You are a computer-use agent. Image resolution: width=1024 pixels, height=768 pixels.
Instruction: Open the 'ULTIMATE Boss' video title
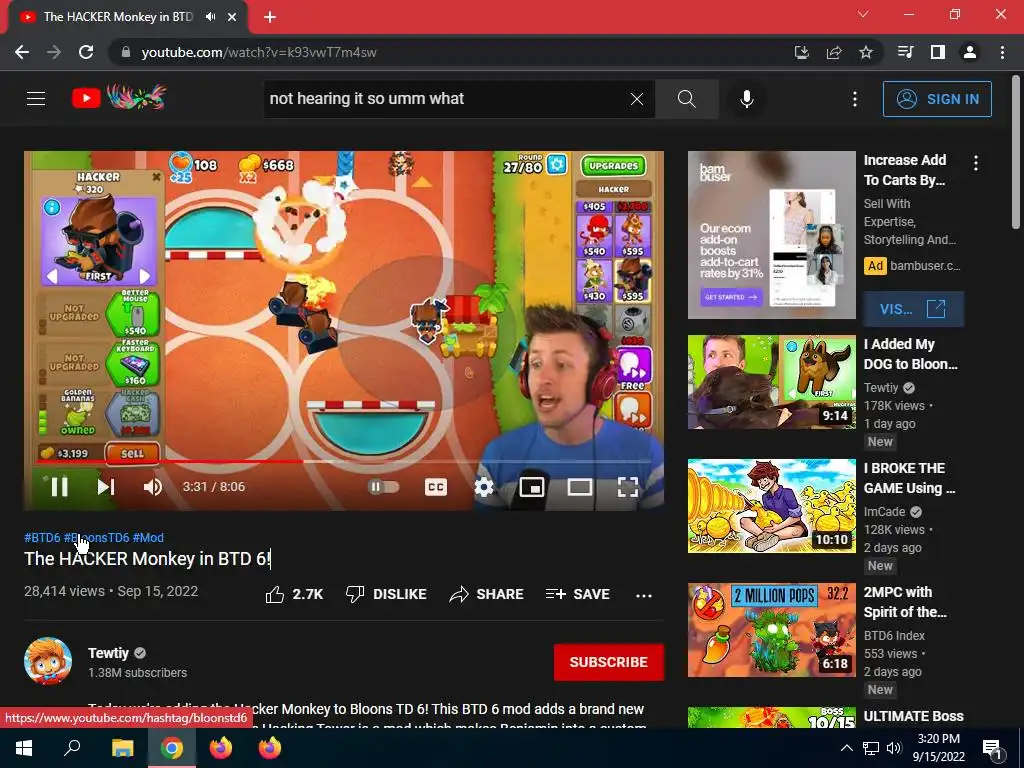pyautogui.click(x=914, y=716)
